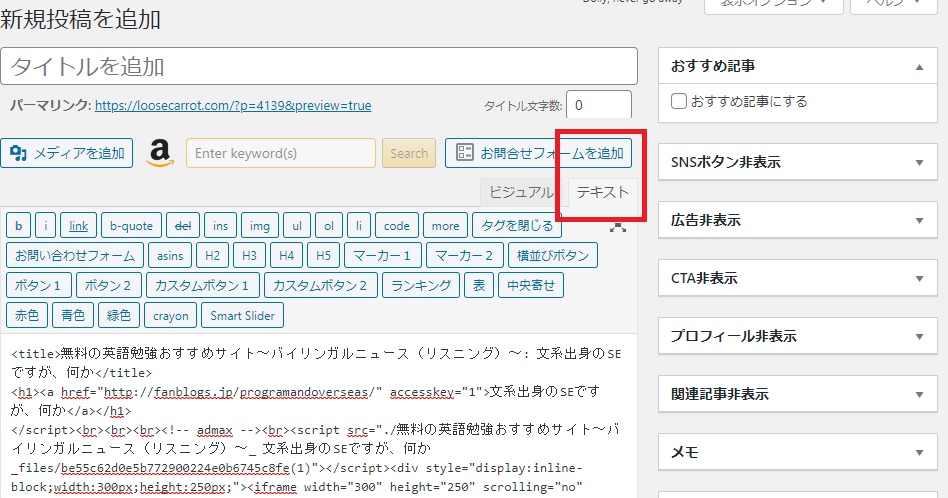The image size is (948, 498).
Task: Expand the 広告非表示 panel
Action: pyautogui.click(x=919, y=220)
